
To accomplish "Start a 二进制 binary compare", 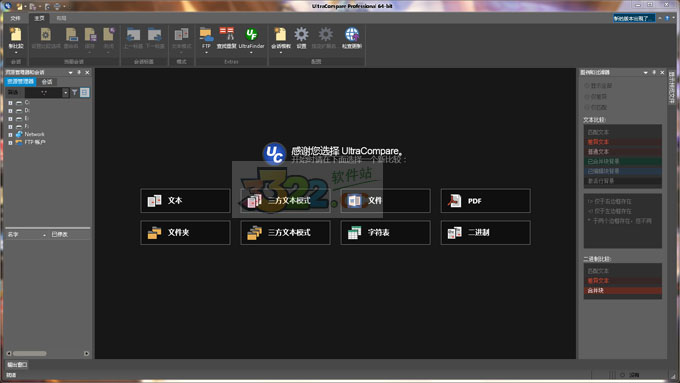I will (485, 232).
